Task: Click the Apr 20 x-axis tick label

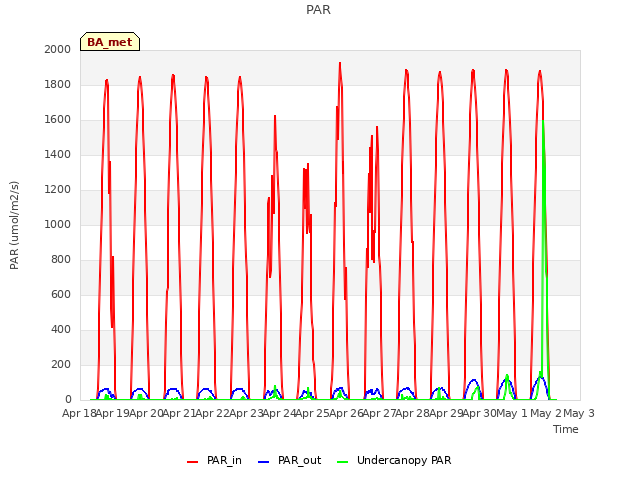Action: [x=146, y=413]
